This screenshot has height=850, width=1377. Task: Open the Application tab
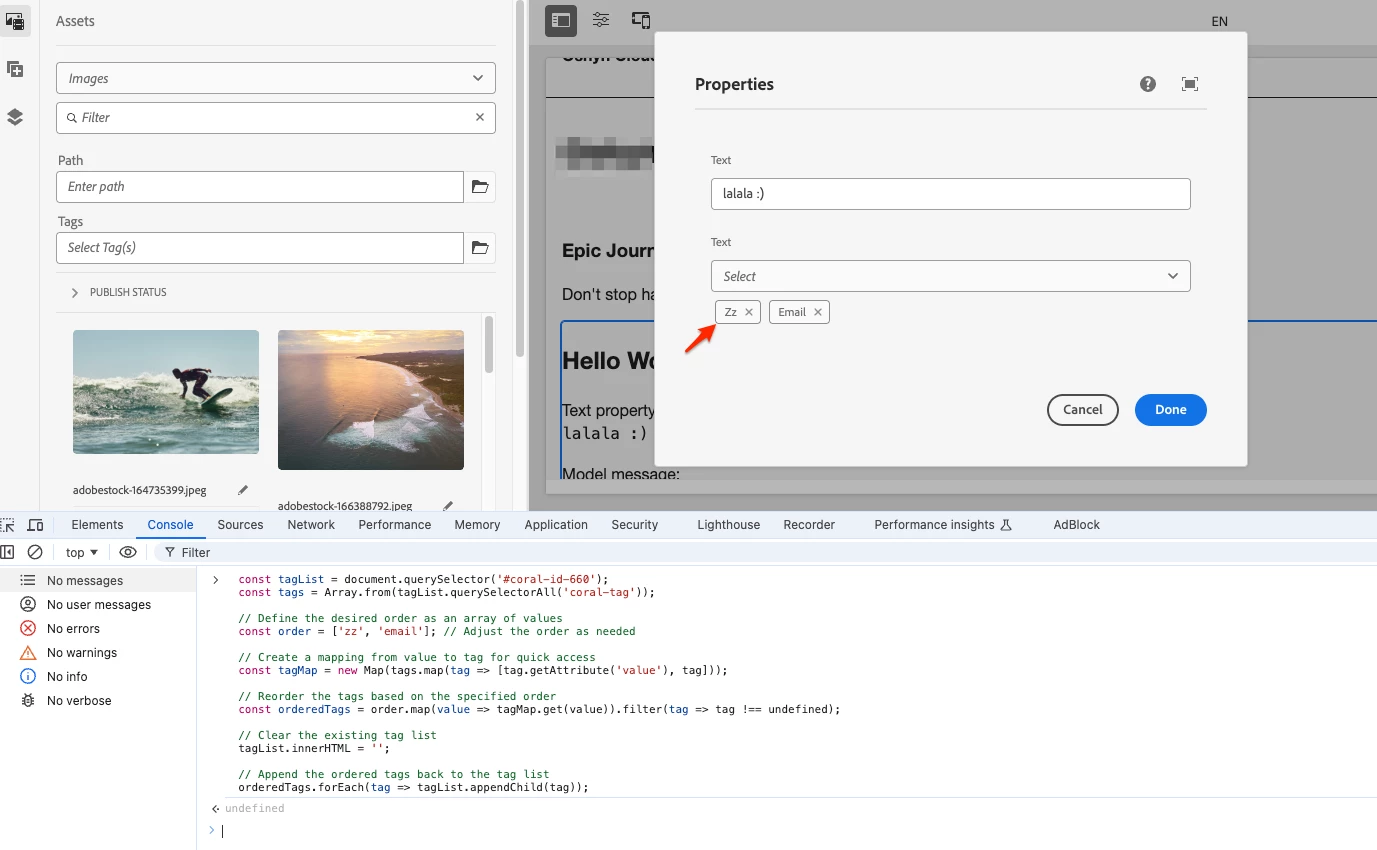click(556, 525)
